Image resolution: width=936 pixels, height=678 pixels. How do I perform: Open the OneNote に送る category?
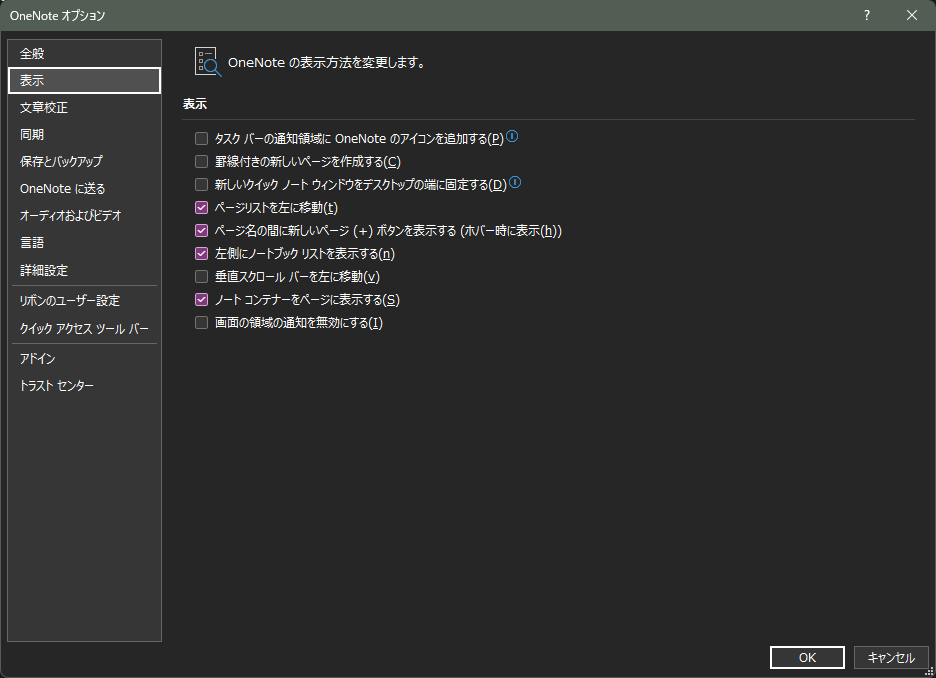tap(84, 189)
